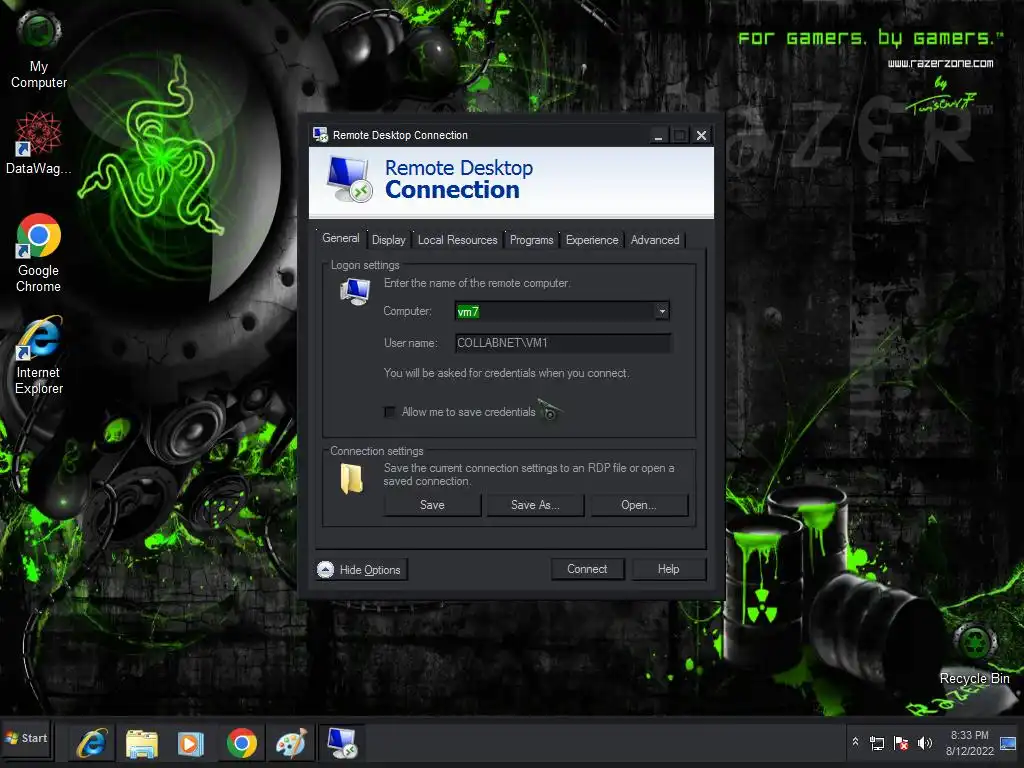Open the DataWag desktop shortcut

(39, 144)
